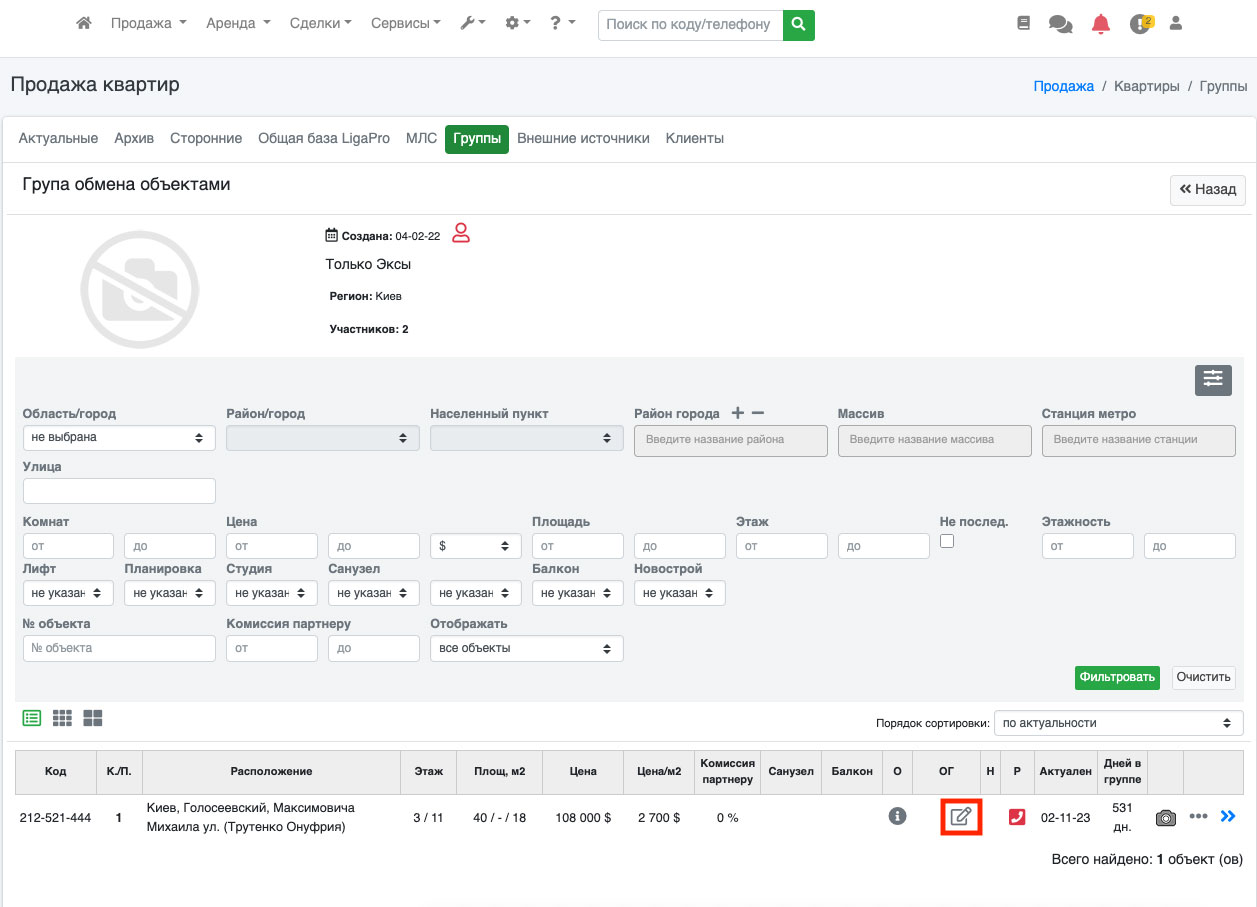The width and height of the screenshot is (1257, 907).
Task: Open the camera photos icon in row
Action: (x=1165, y=818)
